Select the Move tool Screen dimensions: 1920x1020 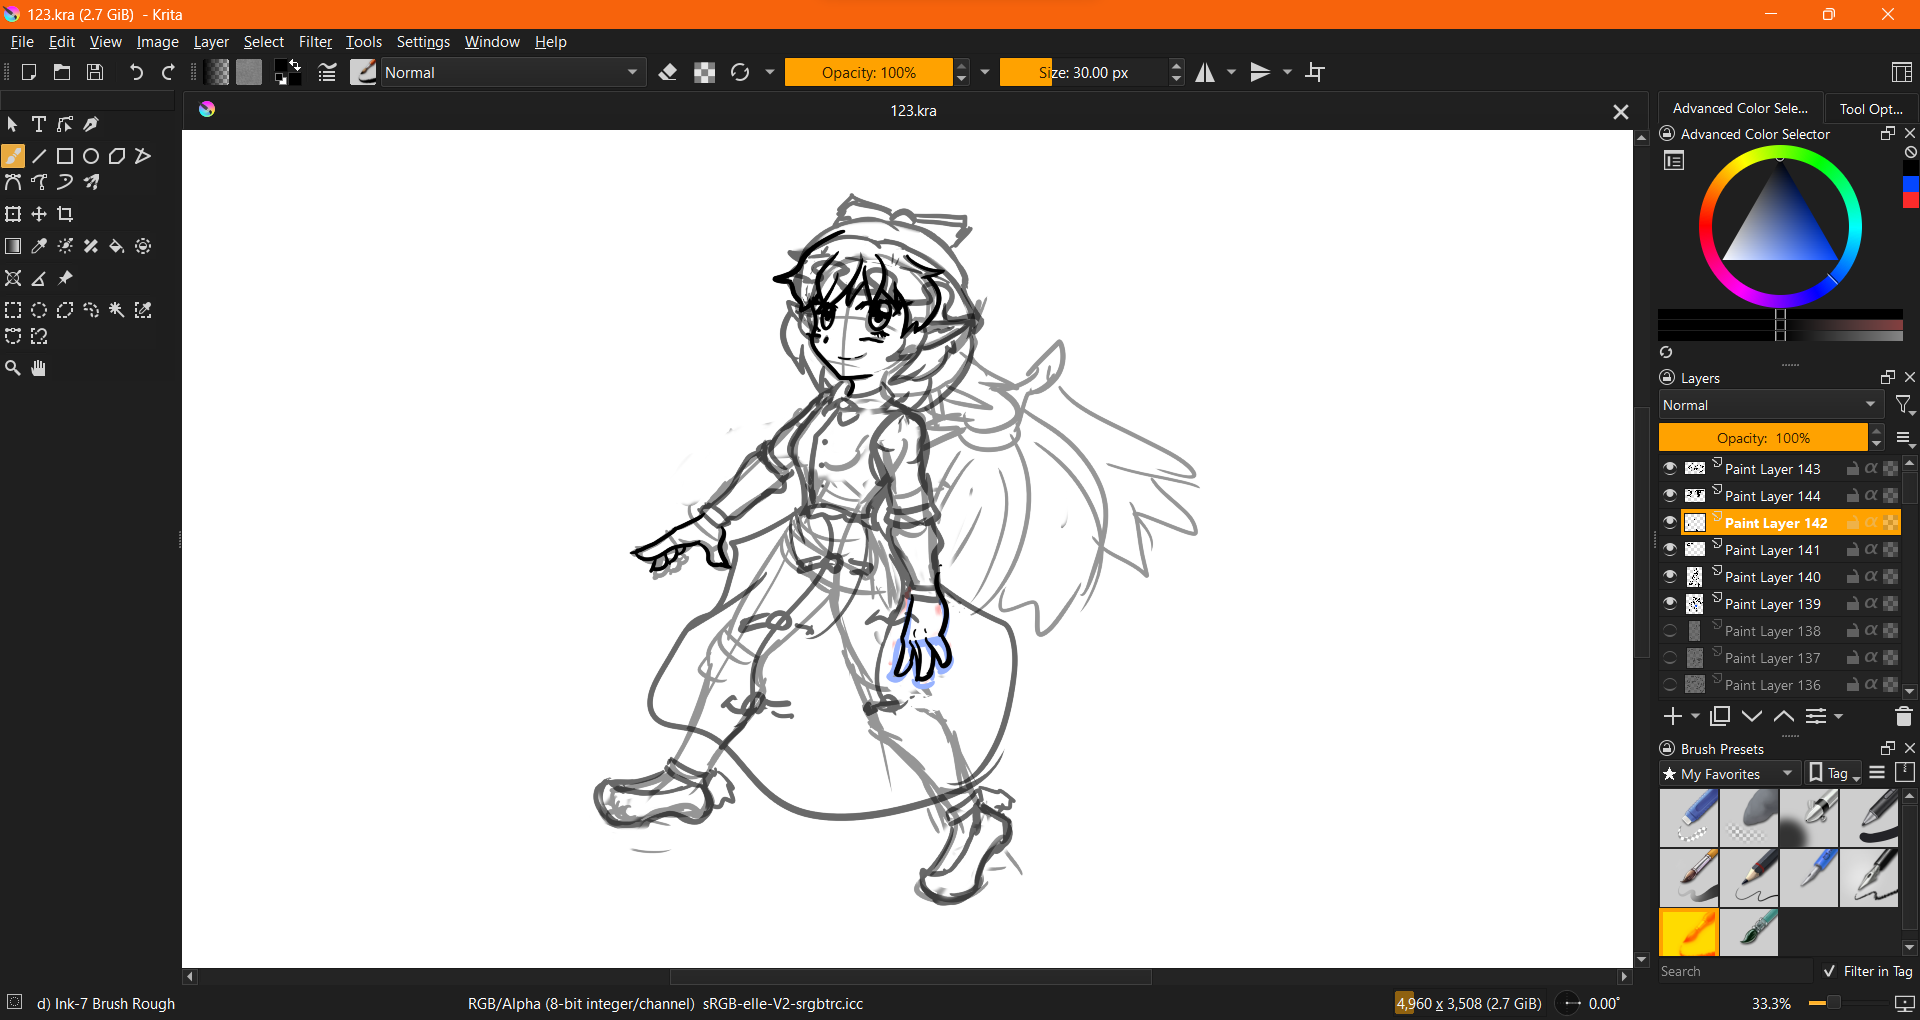click(39, 214)
